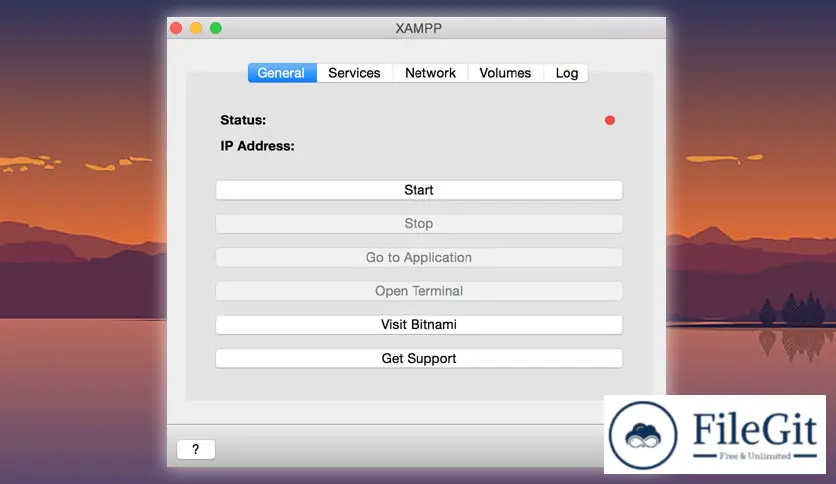Click the Start button
836x484 pixels.
(419, 190)
